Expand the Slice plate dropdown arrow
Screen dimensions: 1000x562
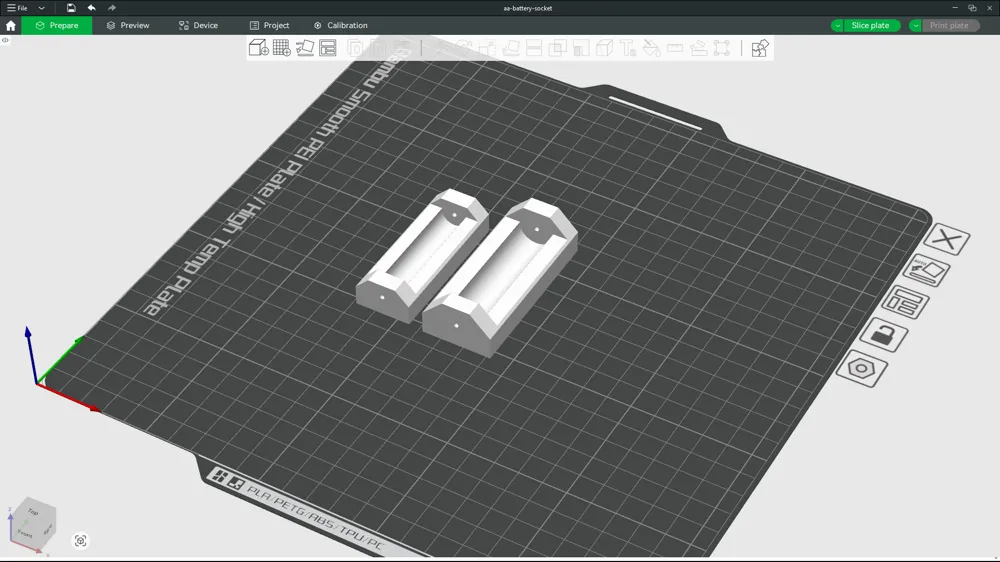[x=837, y=26]
